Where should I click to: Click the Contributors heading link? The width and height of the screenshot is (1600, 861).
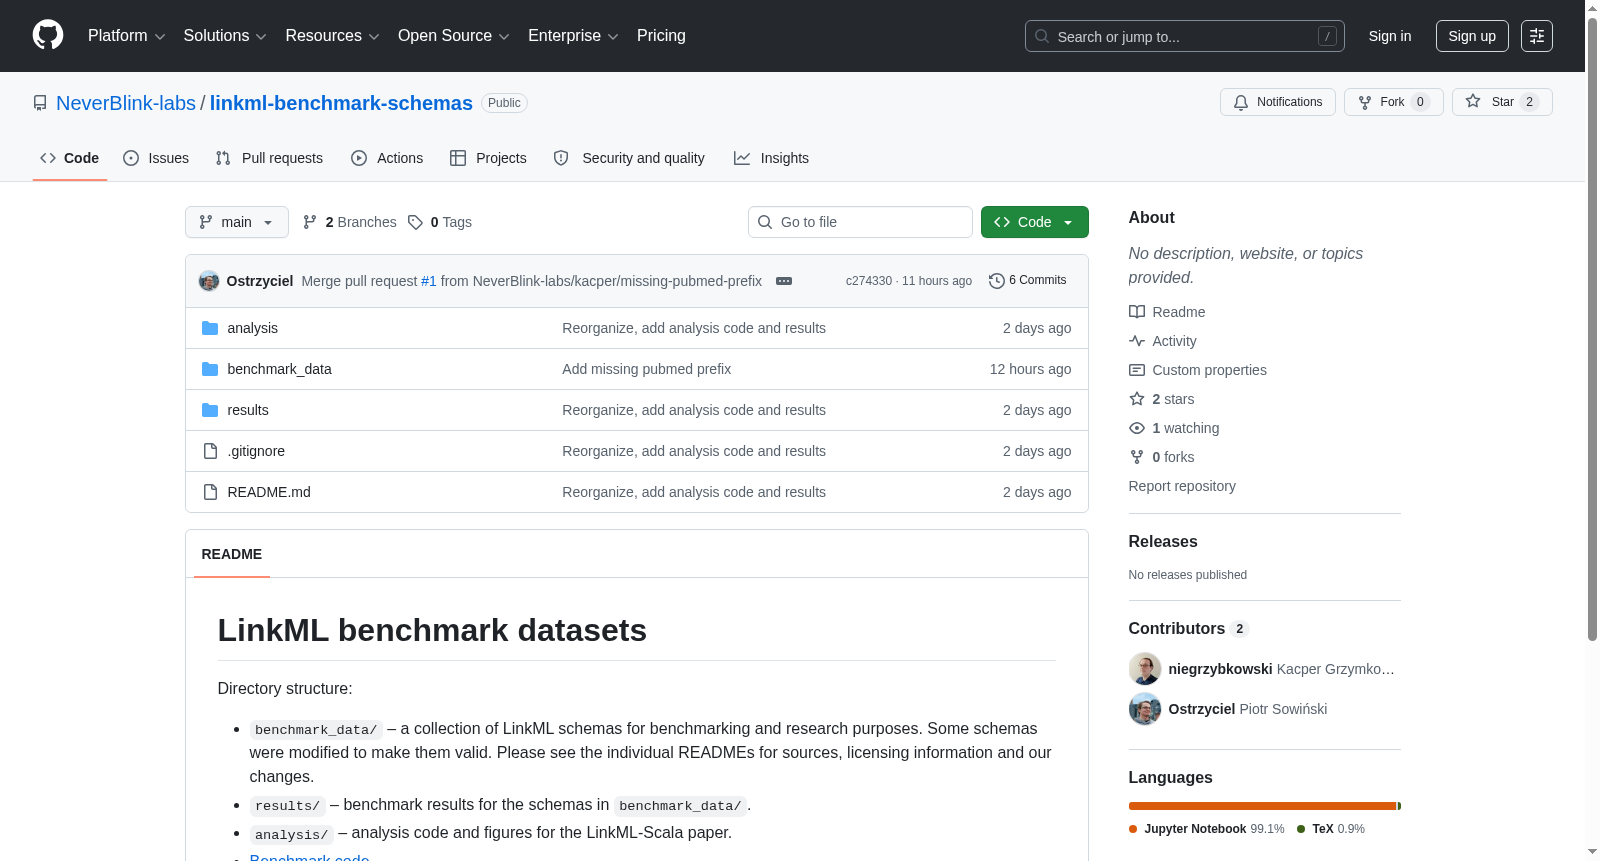point(1189,628)
